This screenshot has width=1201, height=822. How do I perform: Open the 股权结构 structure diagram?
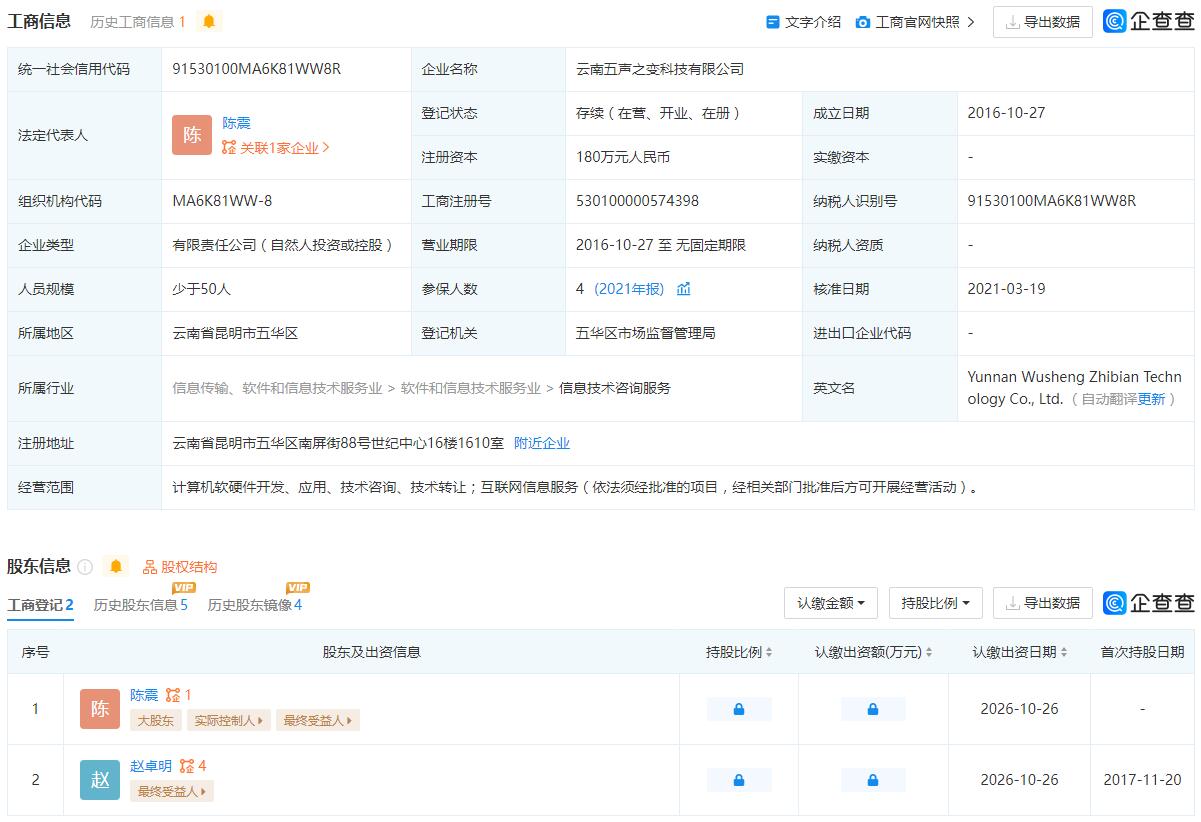click(180, 567)
